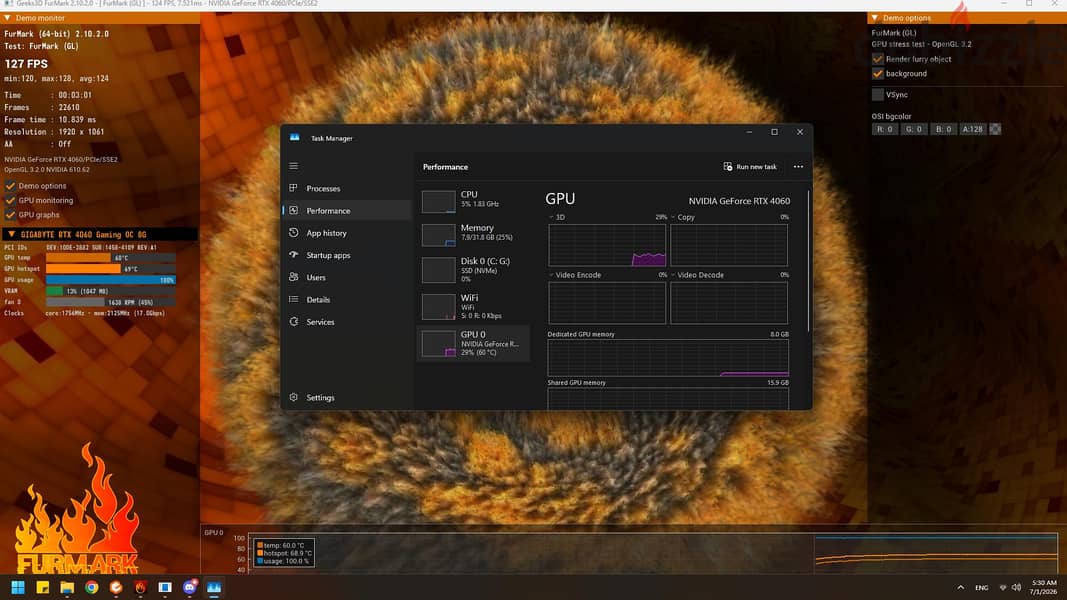The height and width of the screenshot is (600, 1067).
Task: Click the Services gear icon in Task Manager
Action: pyautogui.click(x=293, y=322)
